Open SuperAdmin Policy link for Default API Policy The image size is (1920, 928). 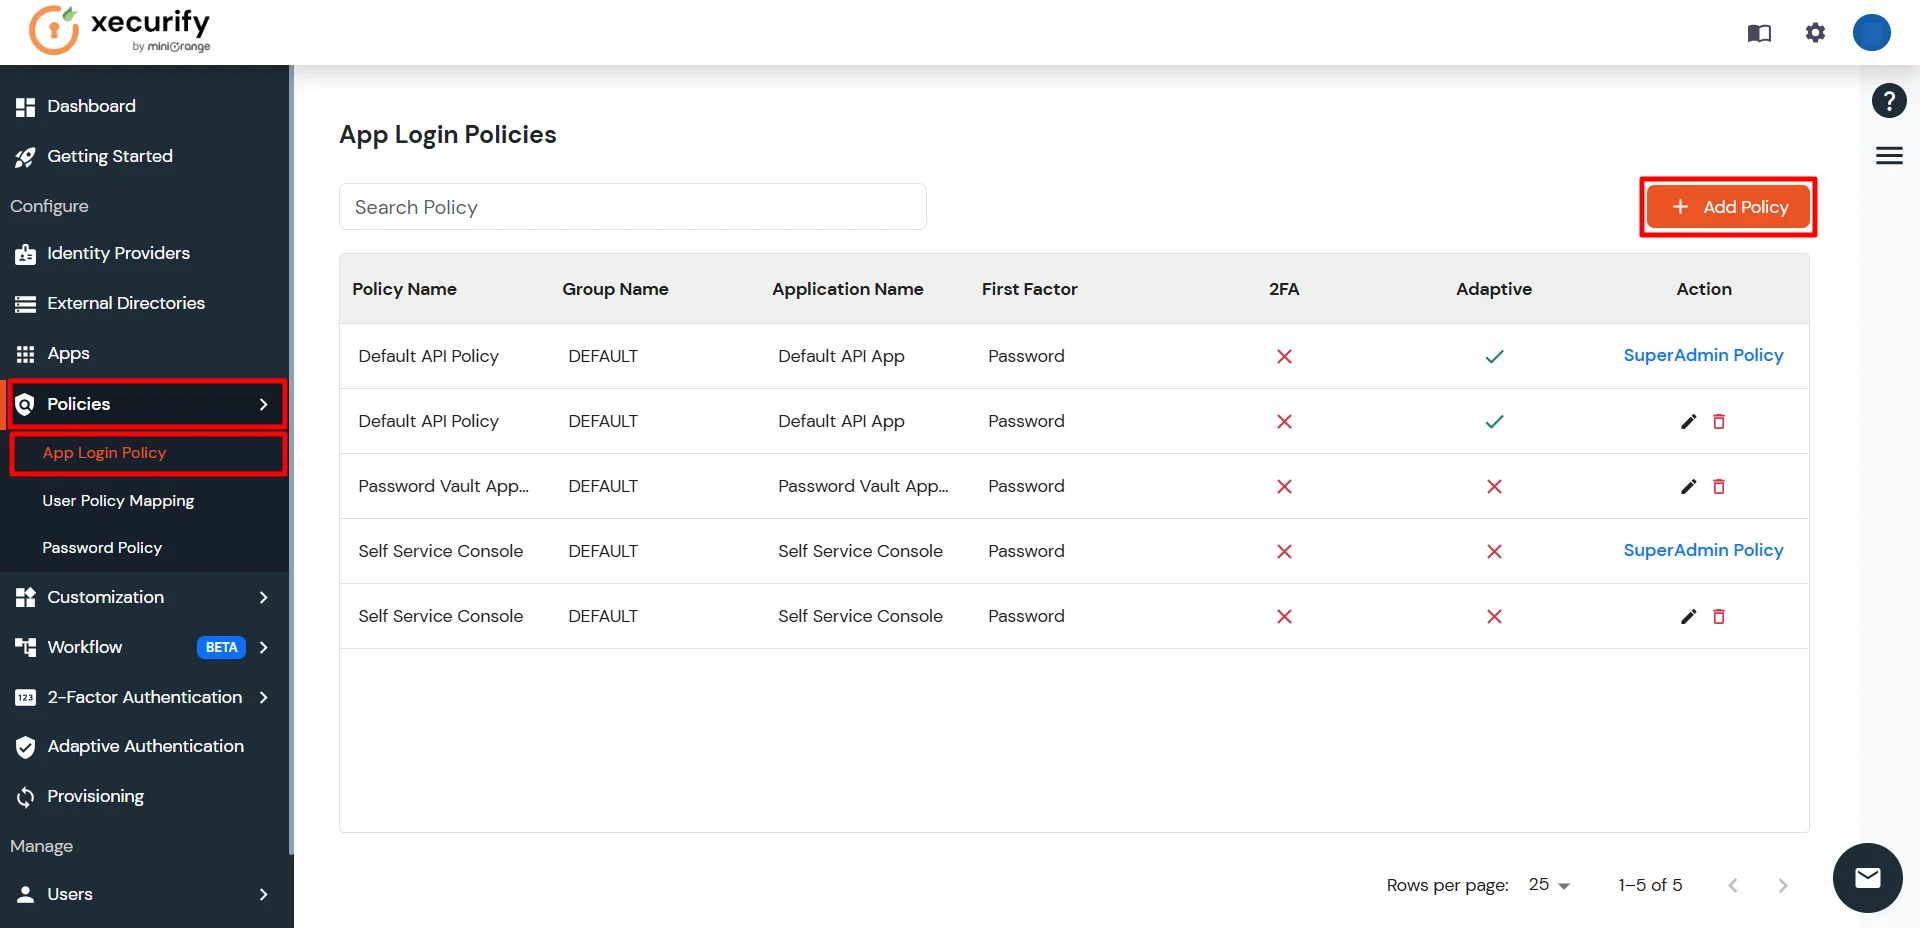pyautogui.click(x=1703, y=355)
